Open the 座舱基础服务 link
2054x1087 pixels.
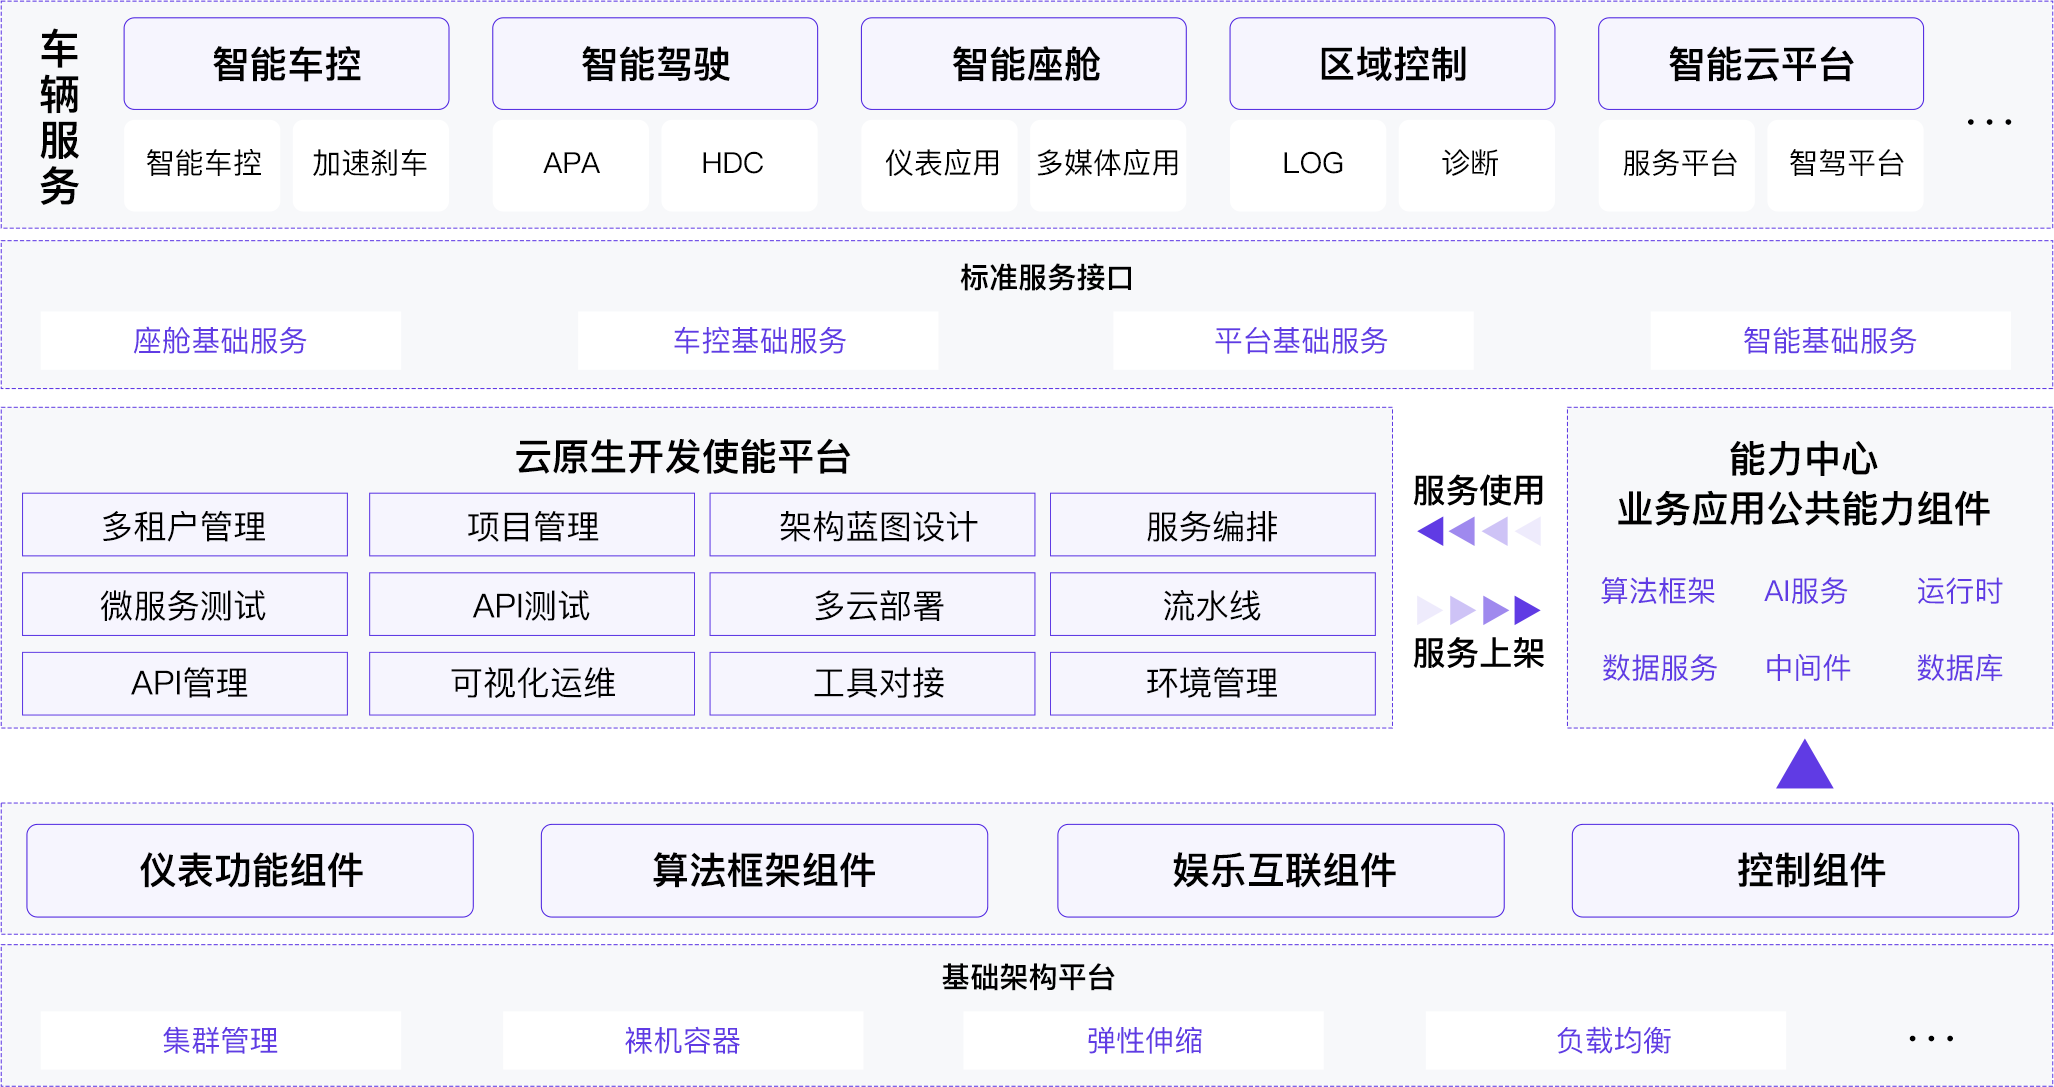220,341
